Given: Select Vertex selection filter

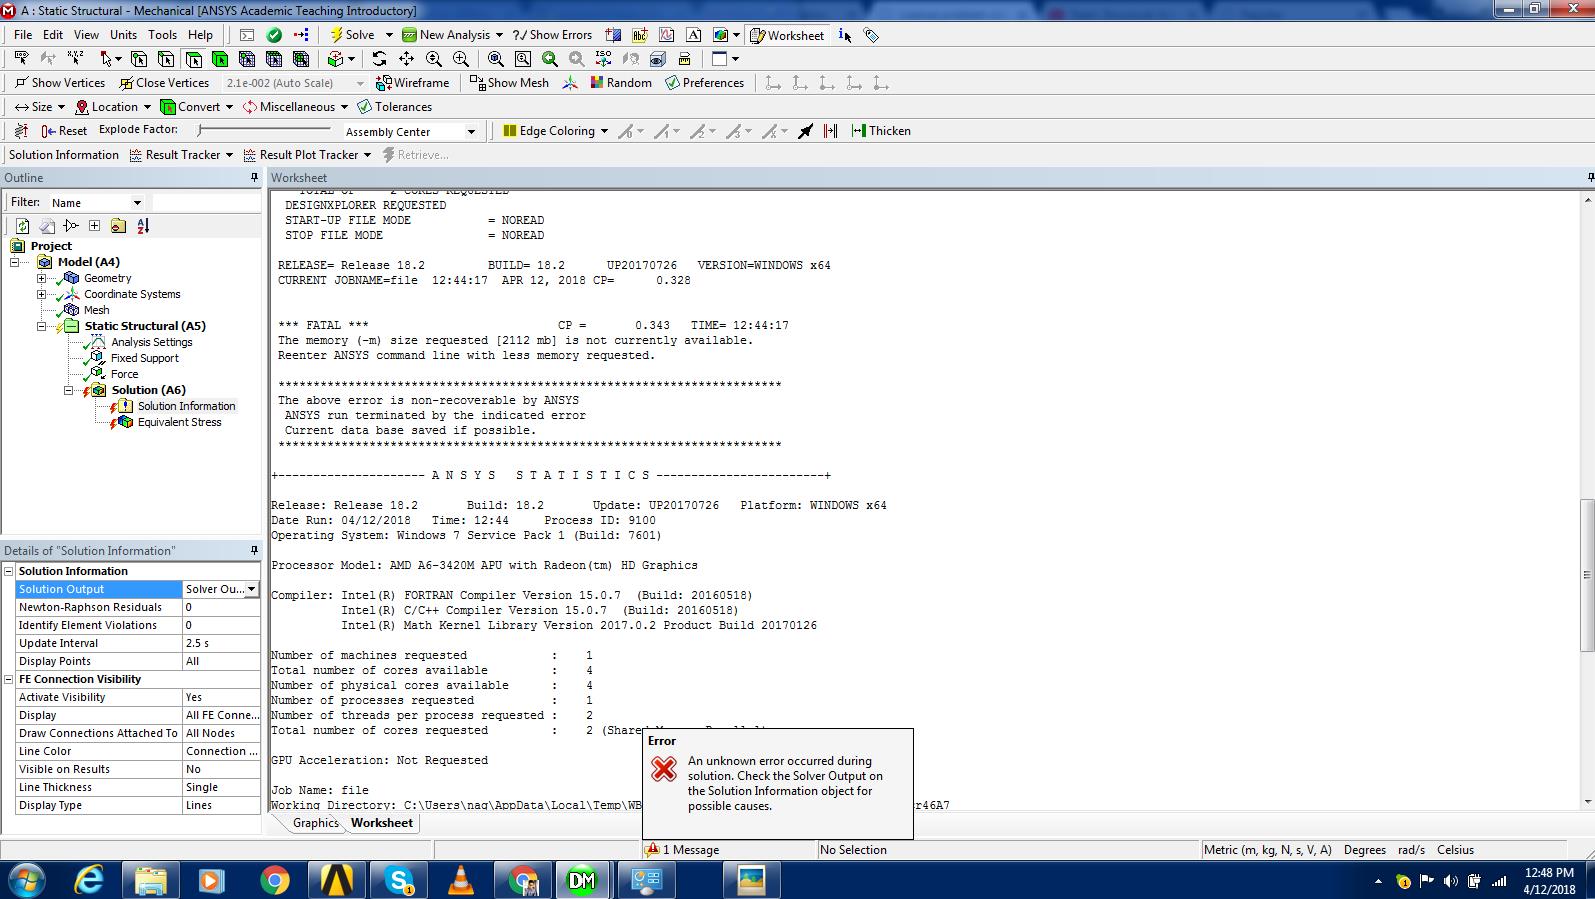Looking at the screenshot, I should [x=139, y=59].
